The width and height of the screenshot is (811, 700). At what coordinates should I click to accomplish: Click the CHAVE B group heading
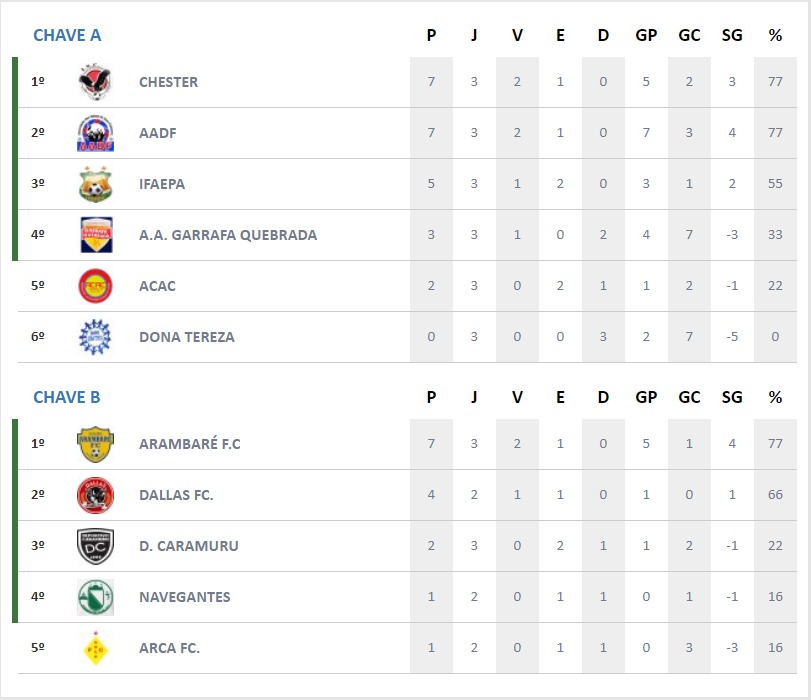coord(67,397)
